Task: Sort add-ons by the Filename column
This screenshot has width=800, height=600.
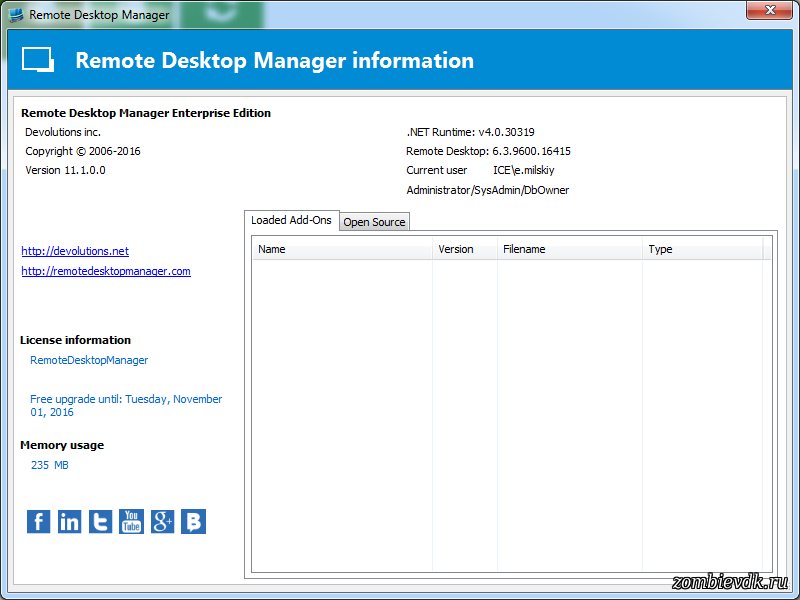Action: [x=570, y=249]
